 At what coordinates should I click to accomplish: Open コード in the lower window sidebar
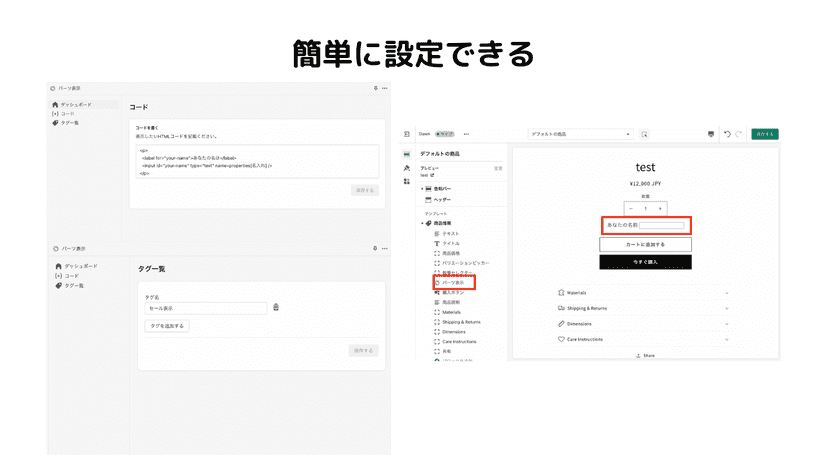pos(67,276)
